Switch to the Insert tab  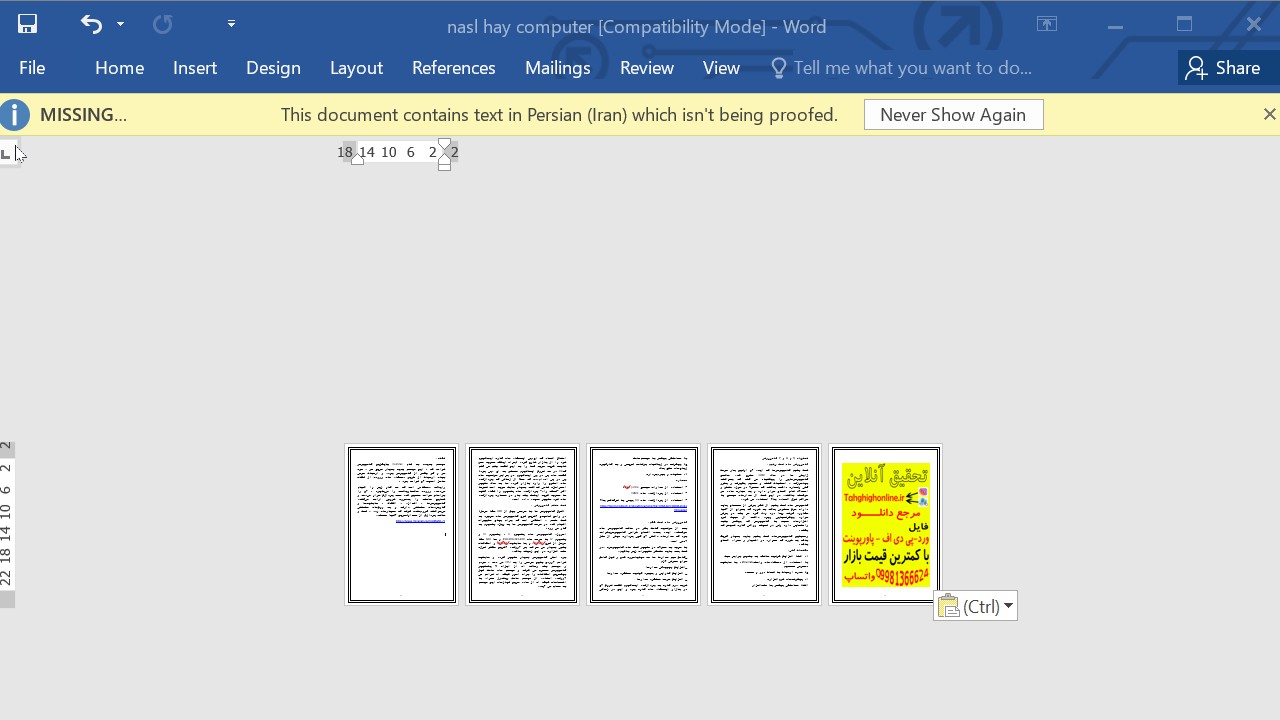pos(195,68)
